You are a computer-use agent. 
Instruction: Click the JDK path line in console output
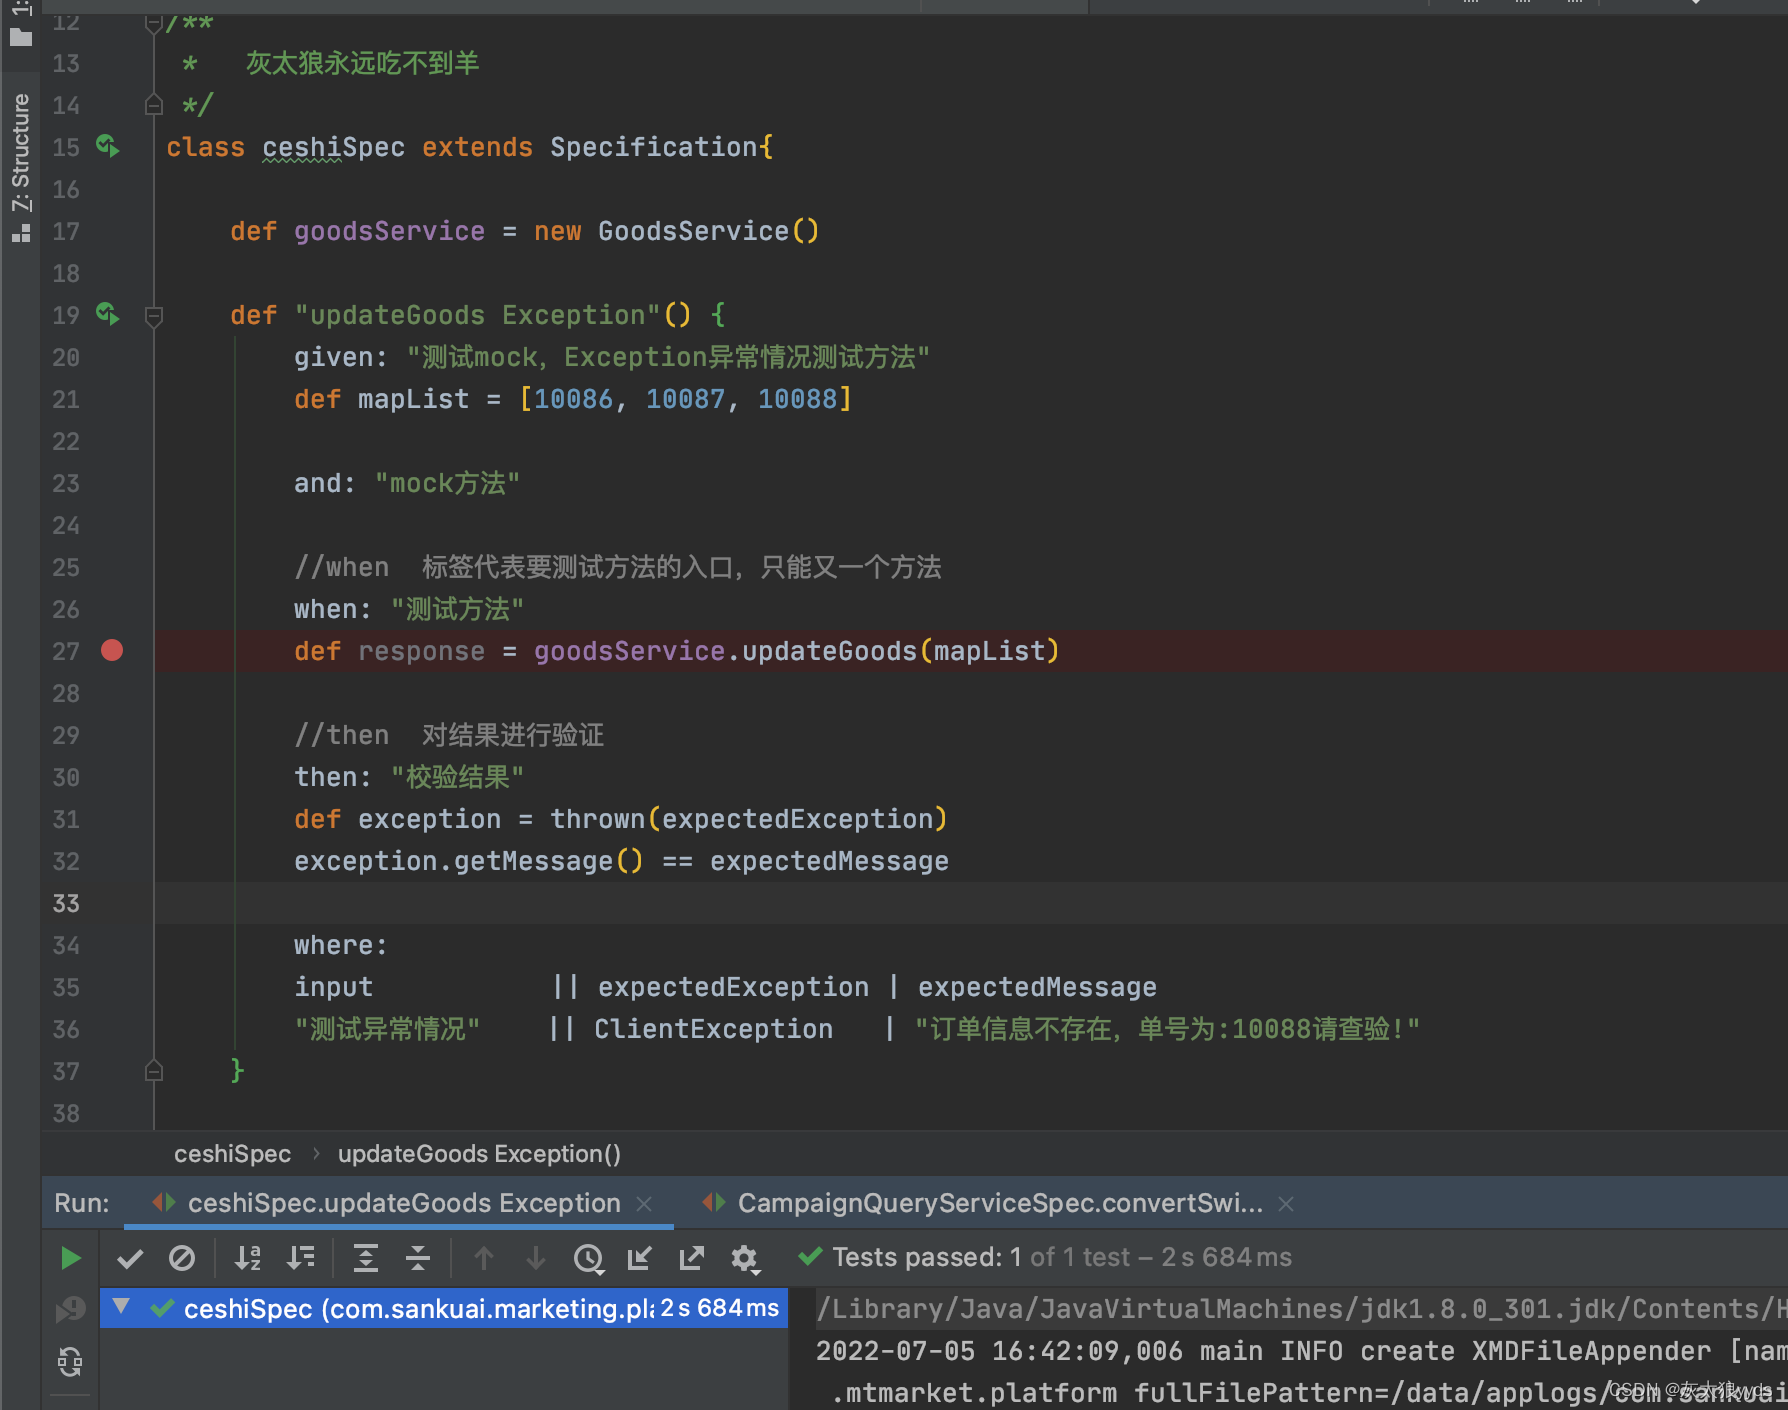pos(1302,1309)
